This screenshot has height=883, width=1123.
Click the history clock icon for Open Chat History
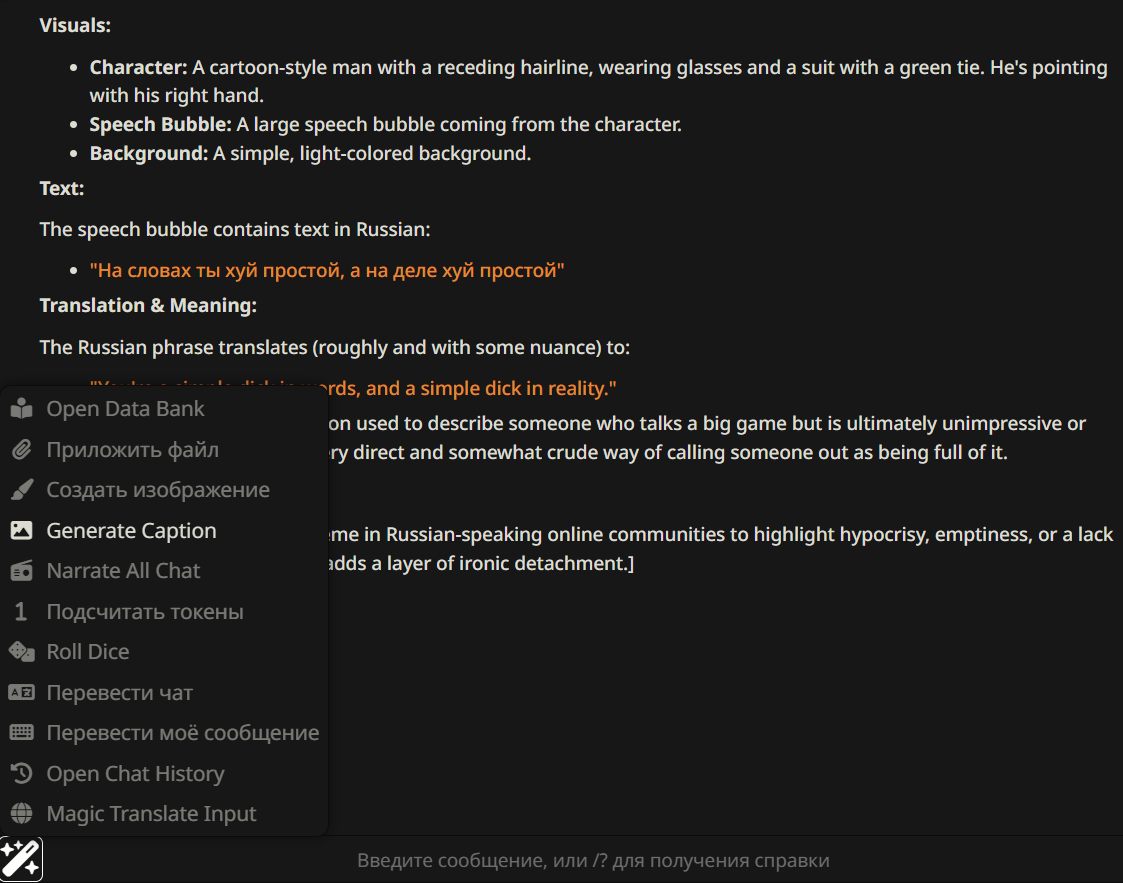tap(21, 774)
